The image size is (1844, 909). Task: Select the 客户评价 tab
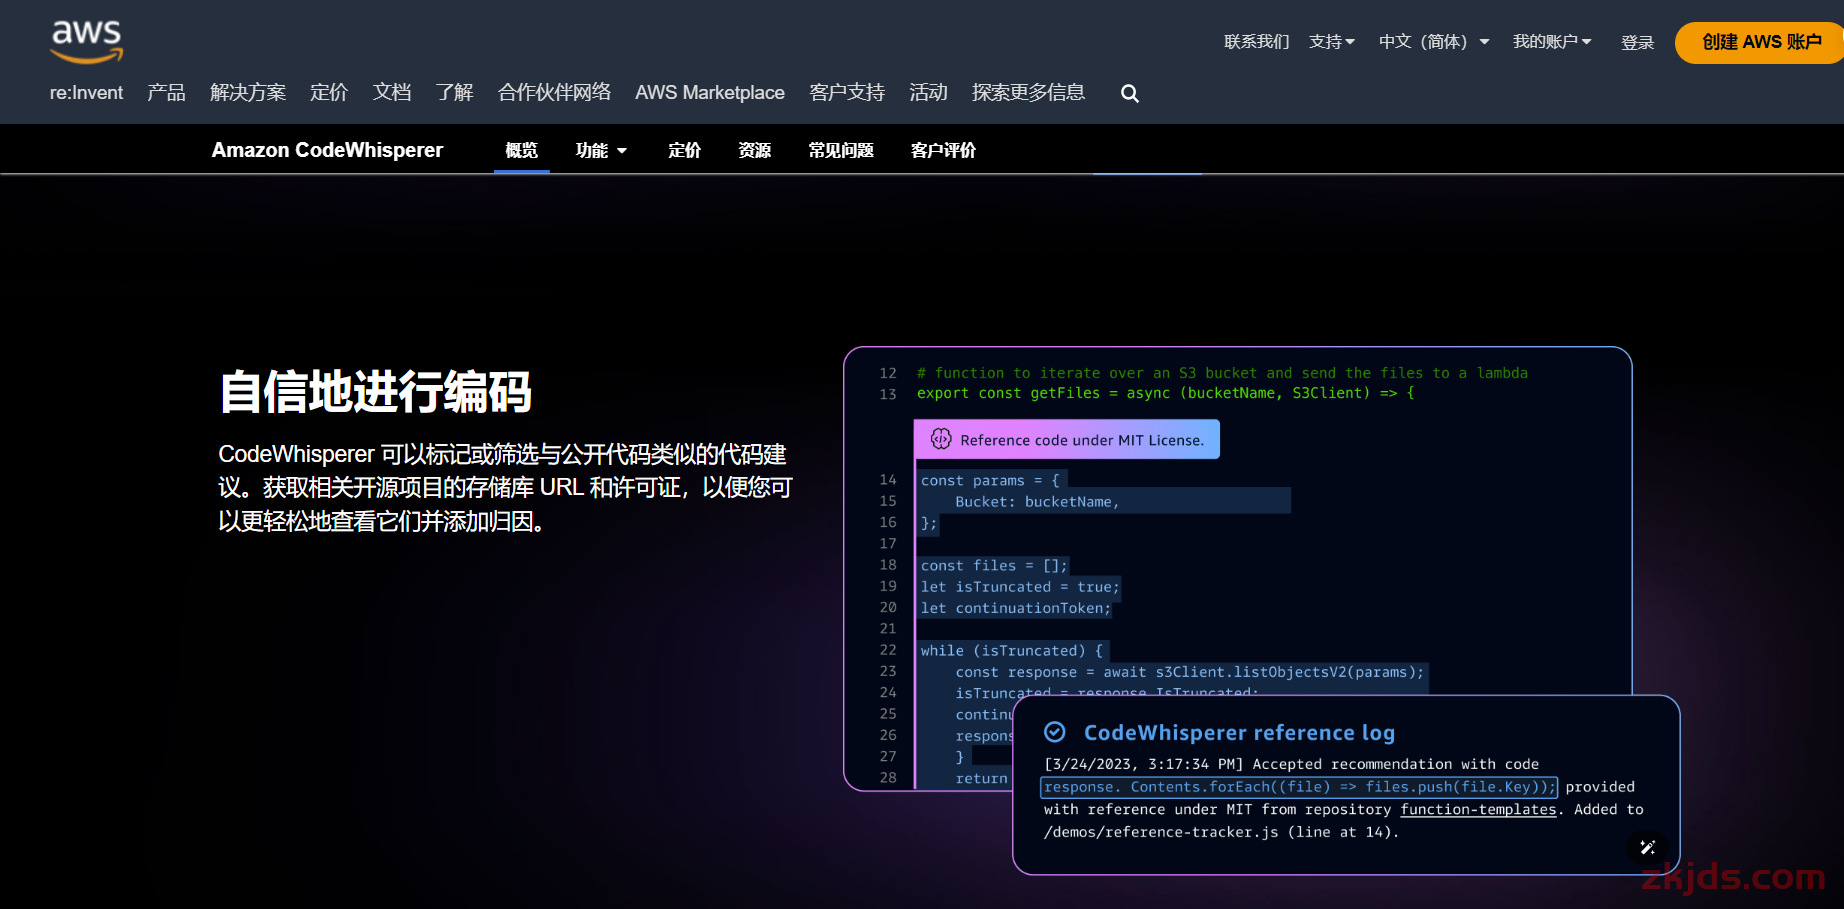pos(943,150)
